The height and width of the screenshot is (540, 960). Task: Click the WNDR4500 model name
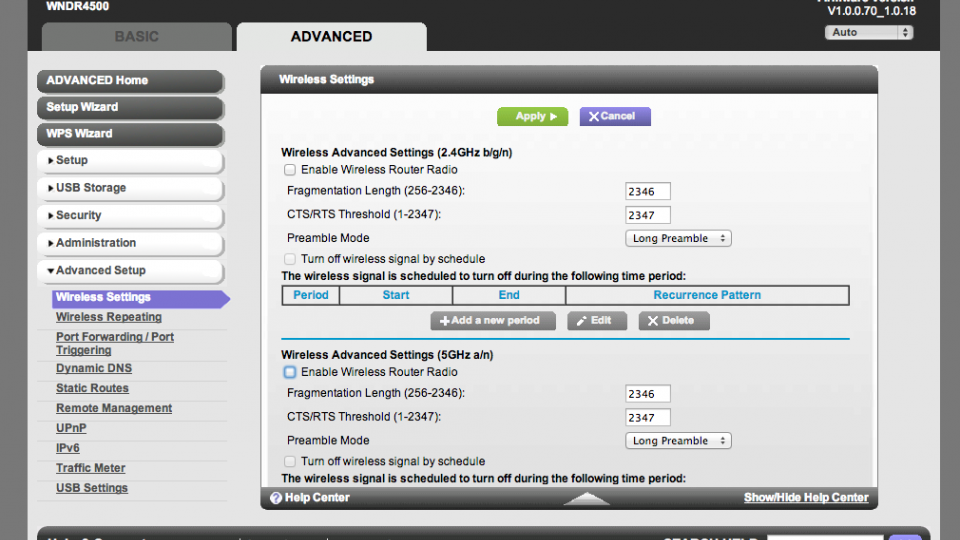tap(78, 7)
